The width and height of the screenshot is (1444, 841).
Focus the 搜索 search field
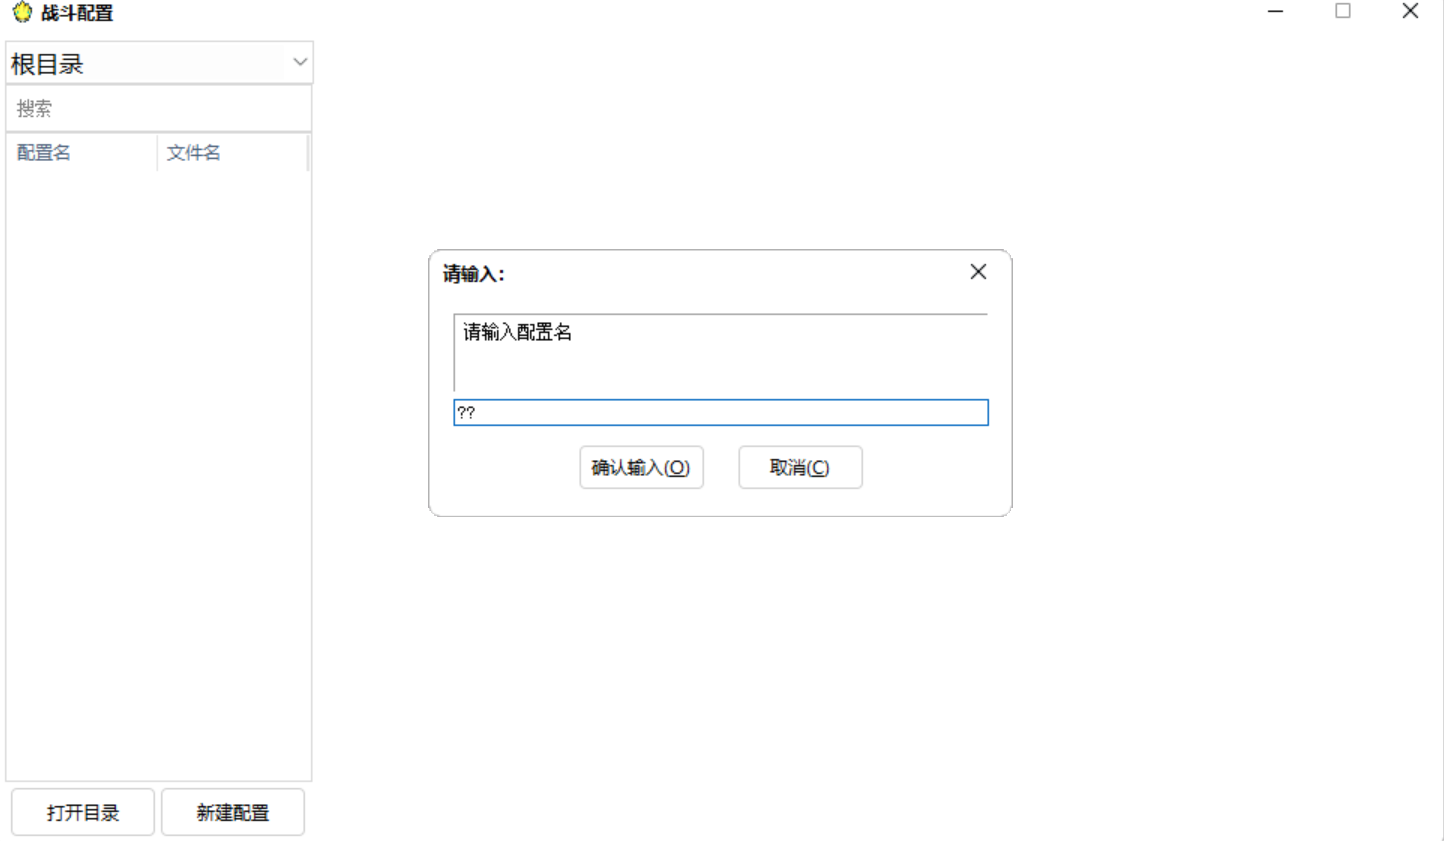pos(159,108)
